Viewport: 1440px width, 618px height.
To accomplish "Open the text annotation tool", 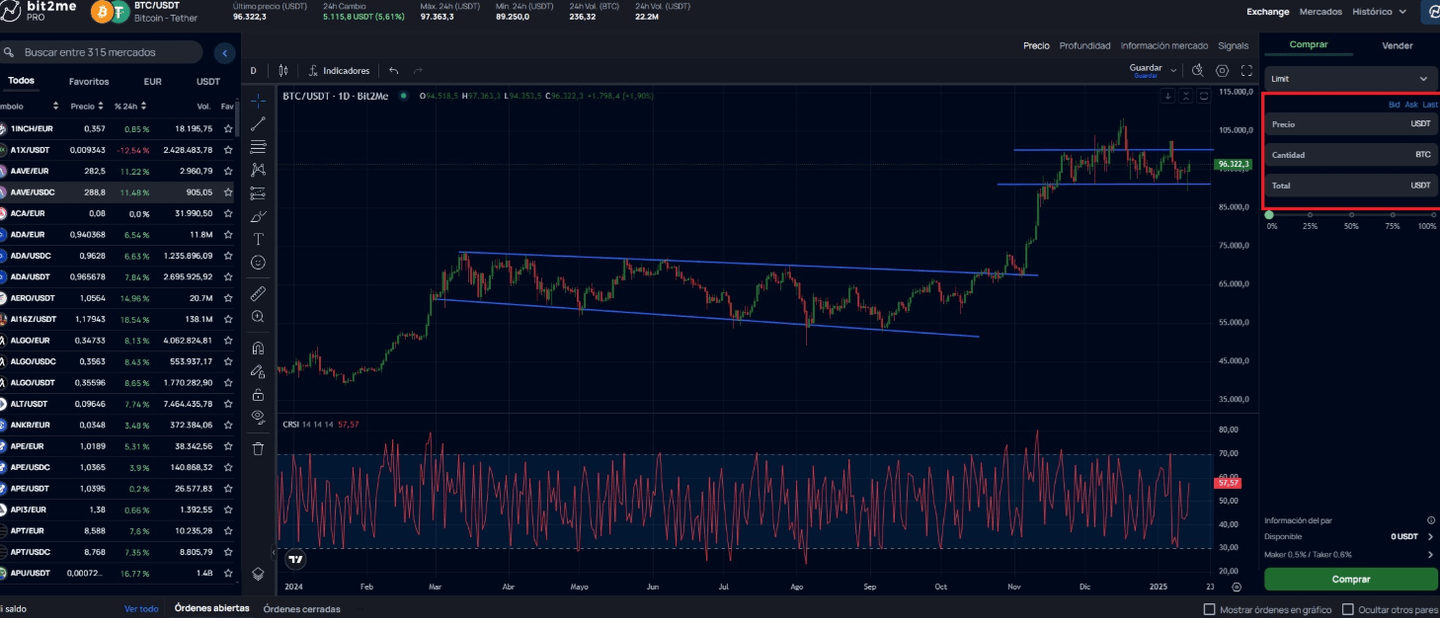I will (258, 239).
